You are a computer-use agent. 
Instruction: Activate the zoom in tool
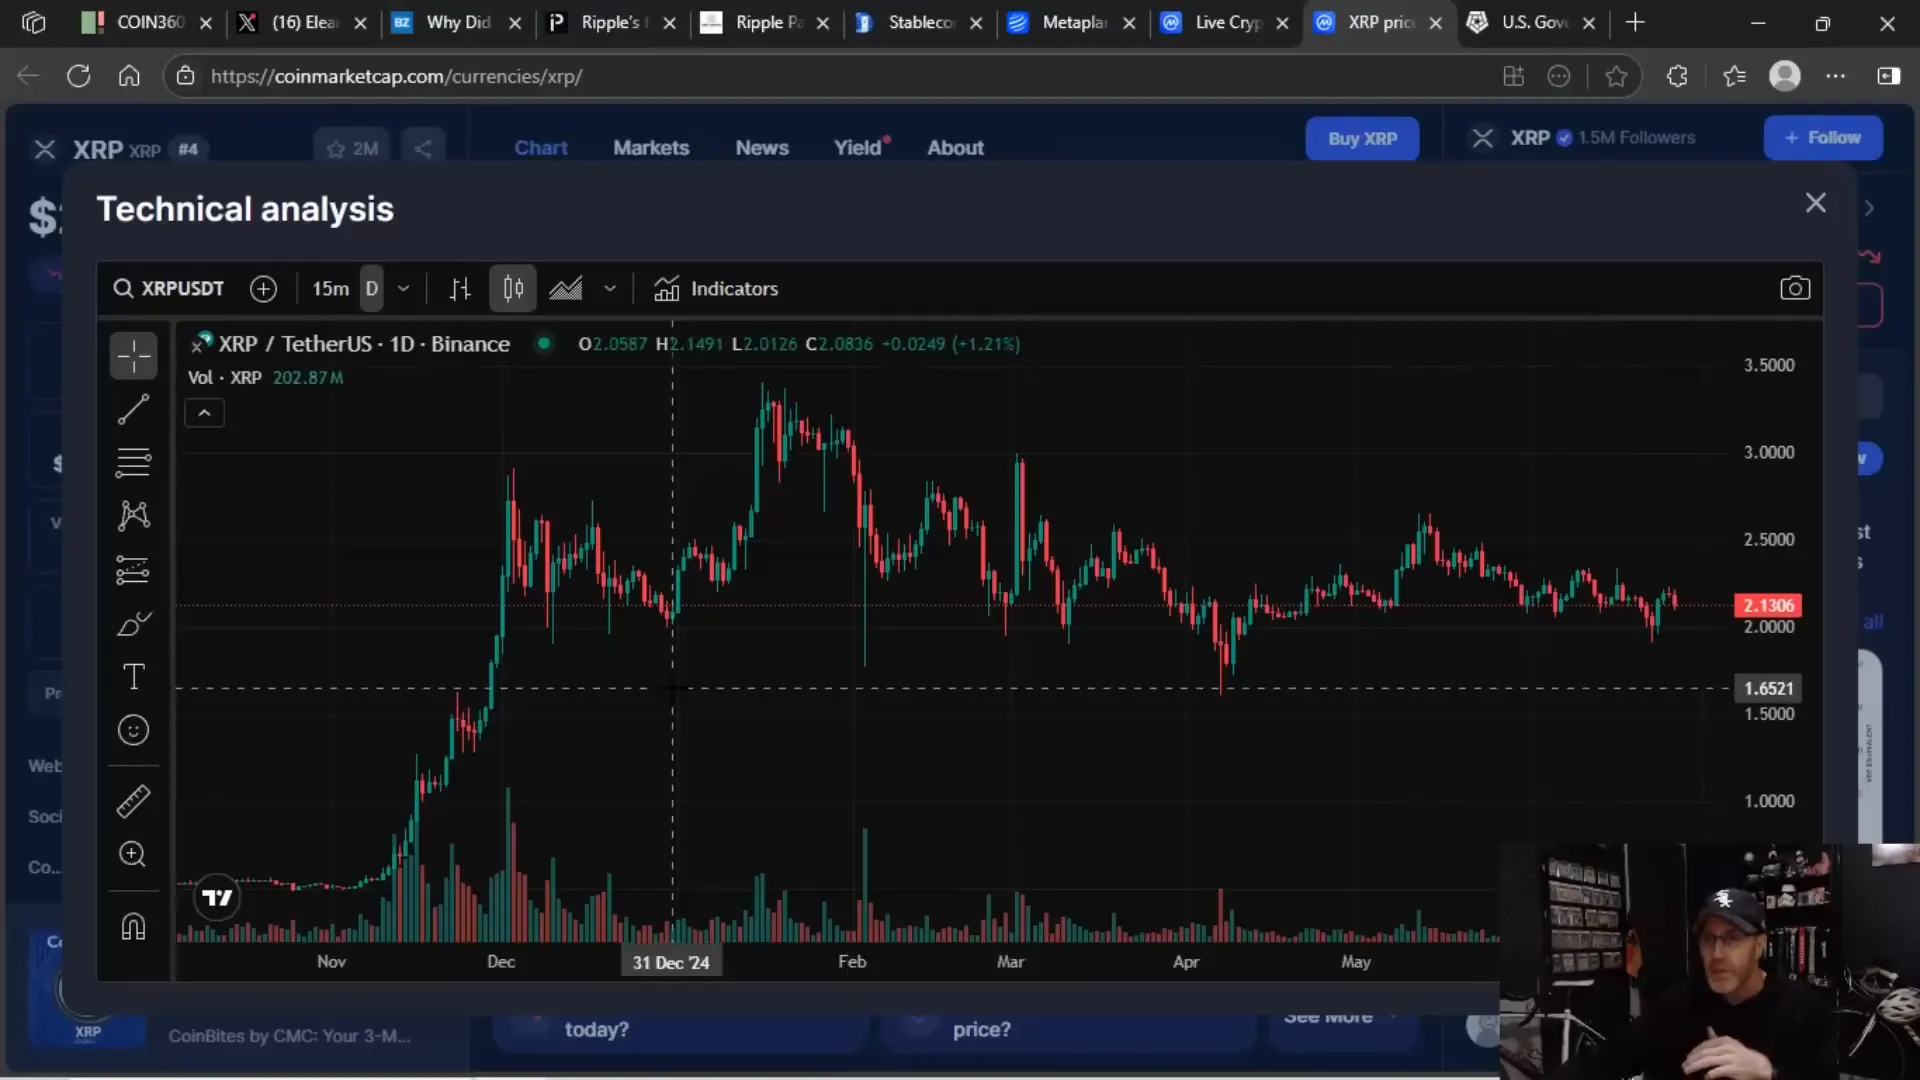(x=133, y=854)
